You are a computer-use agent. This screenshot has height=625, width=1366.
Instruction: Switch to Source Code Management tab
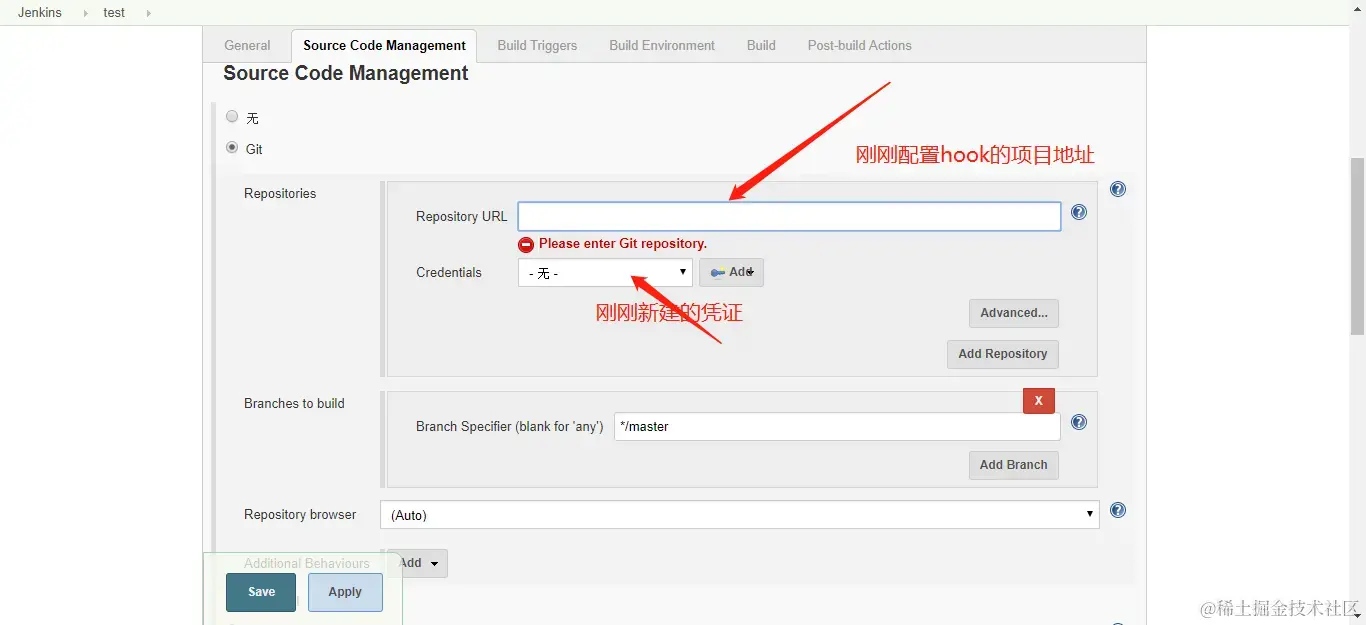click(384, 45)
